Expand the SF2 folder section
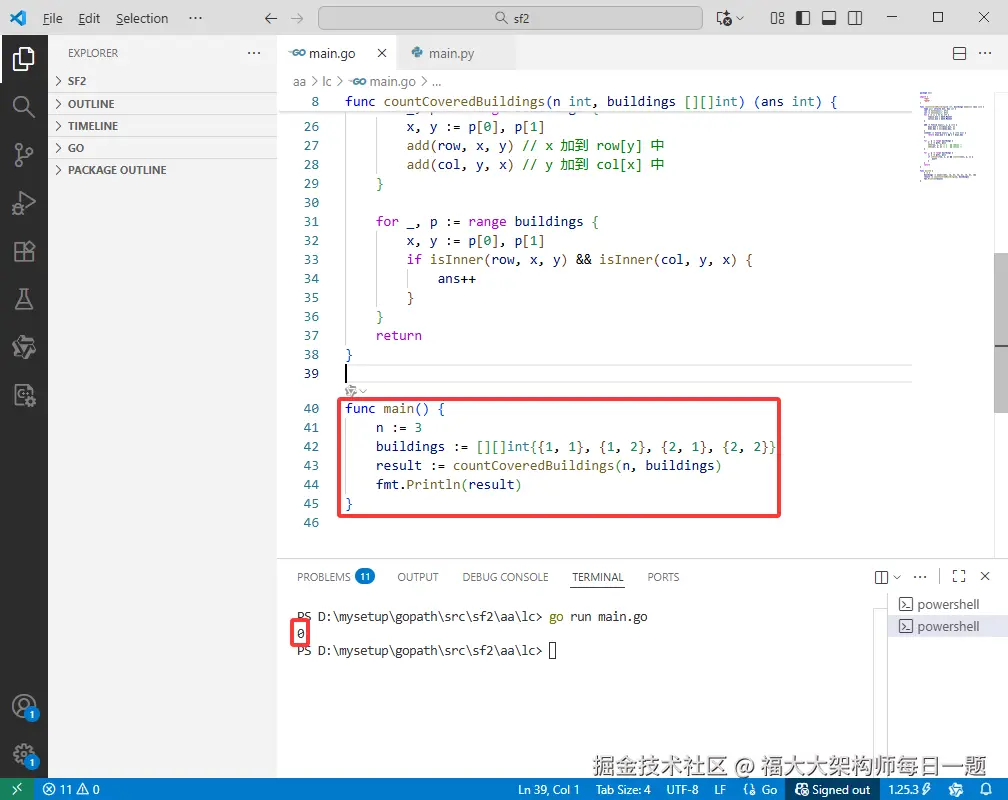 [x=163, y=81]
